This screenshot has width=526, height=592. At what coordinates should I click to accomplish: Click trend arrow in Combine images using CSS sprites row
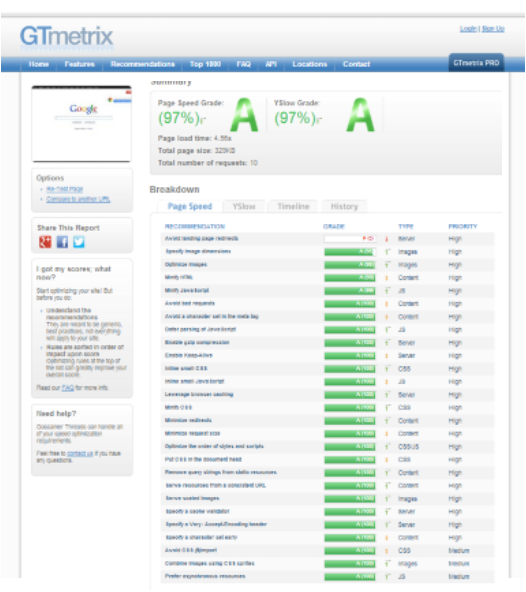click(x=387, y=564)
